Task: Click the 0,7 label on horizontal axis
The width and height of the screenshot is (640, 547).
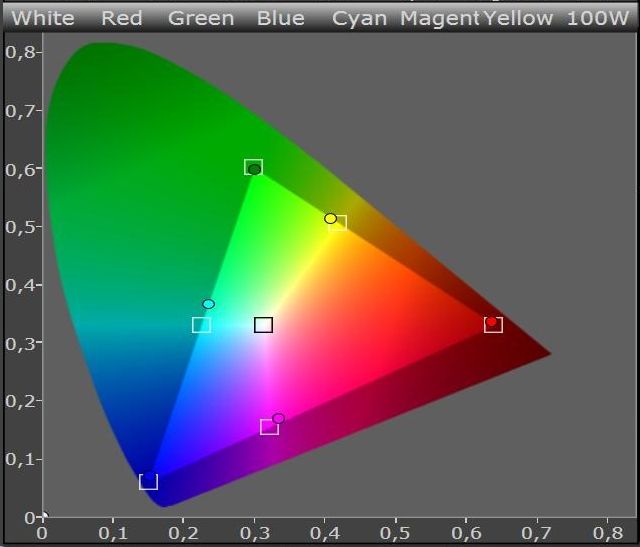Action: coord(536,533)
